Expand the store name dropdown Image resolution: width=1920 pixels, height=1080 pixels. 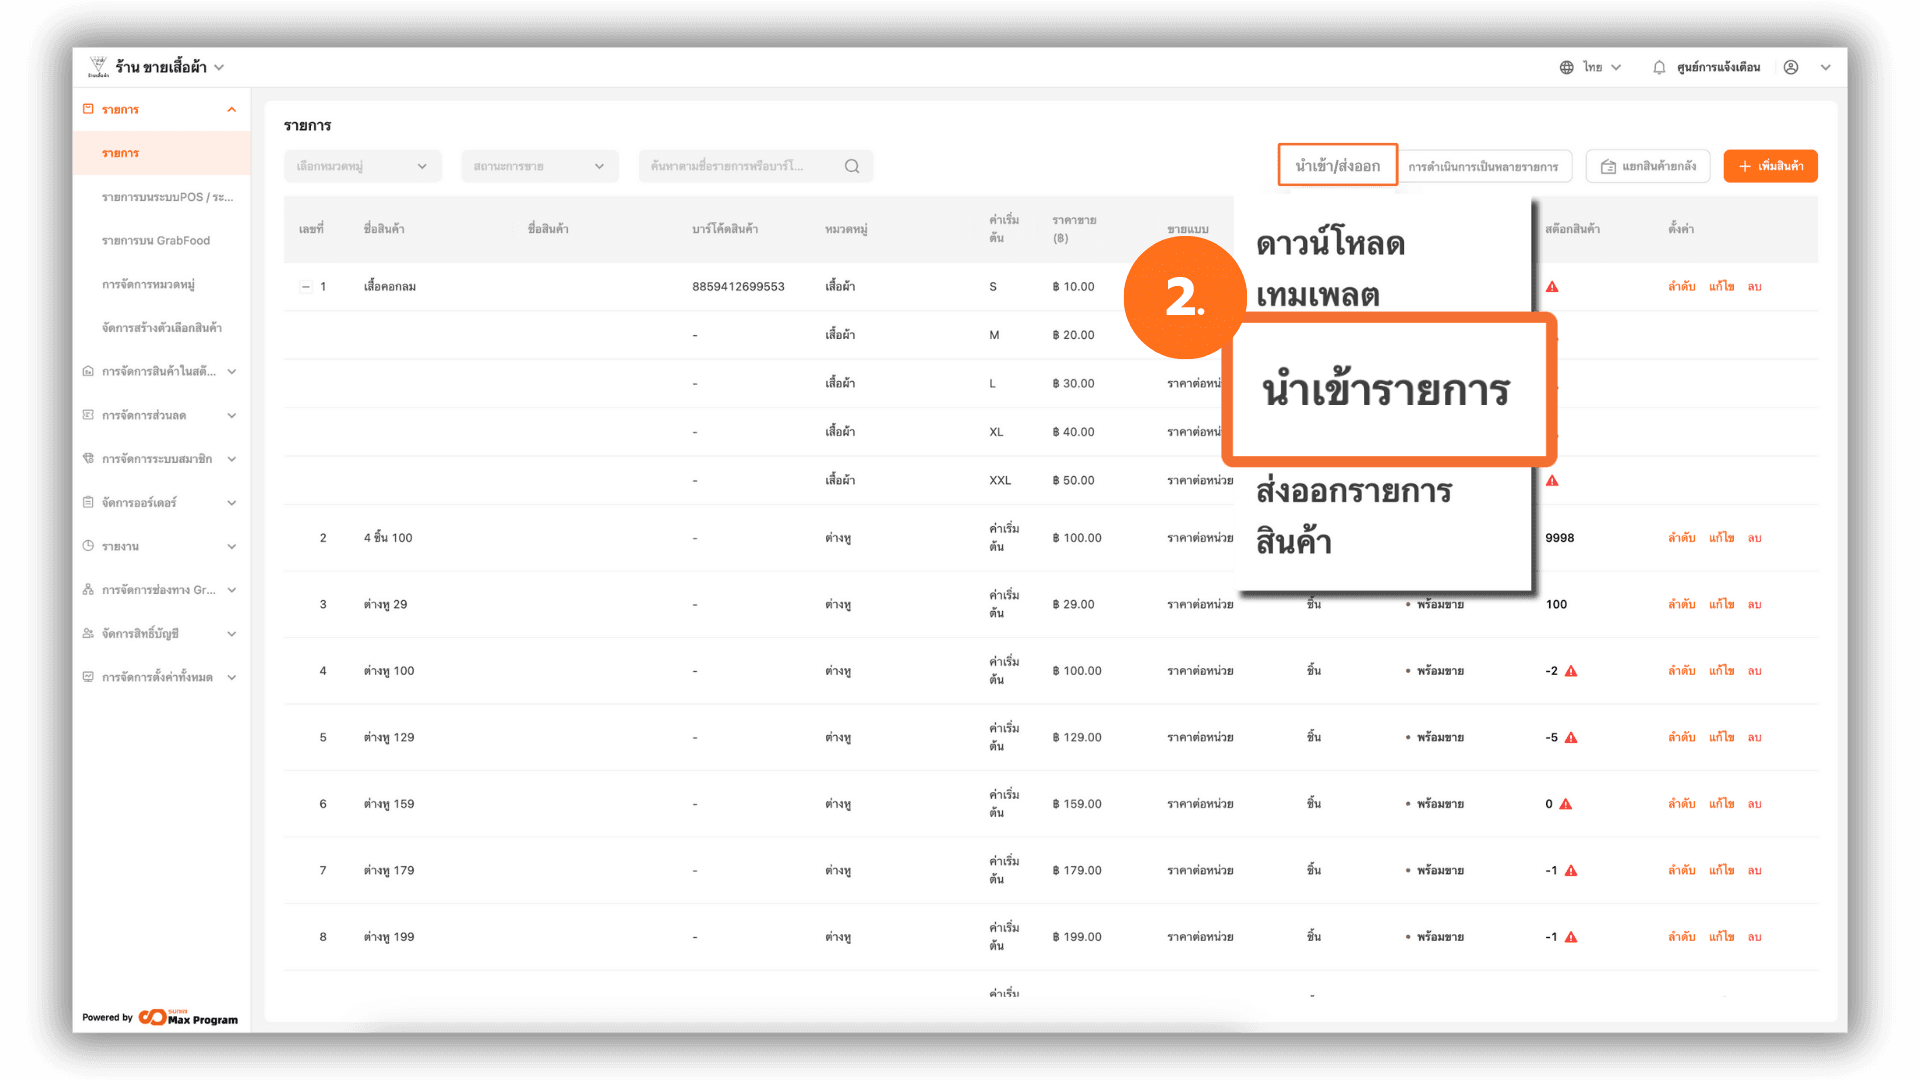pos(219,67)
